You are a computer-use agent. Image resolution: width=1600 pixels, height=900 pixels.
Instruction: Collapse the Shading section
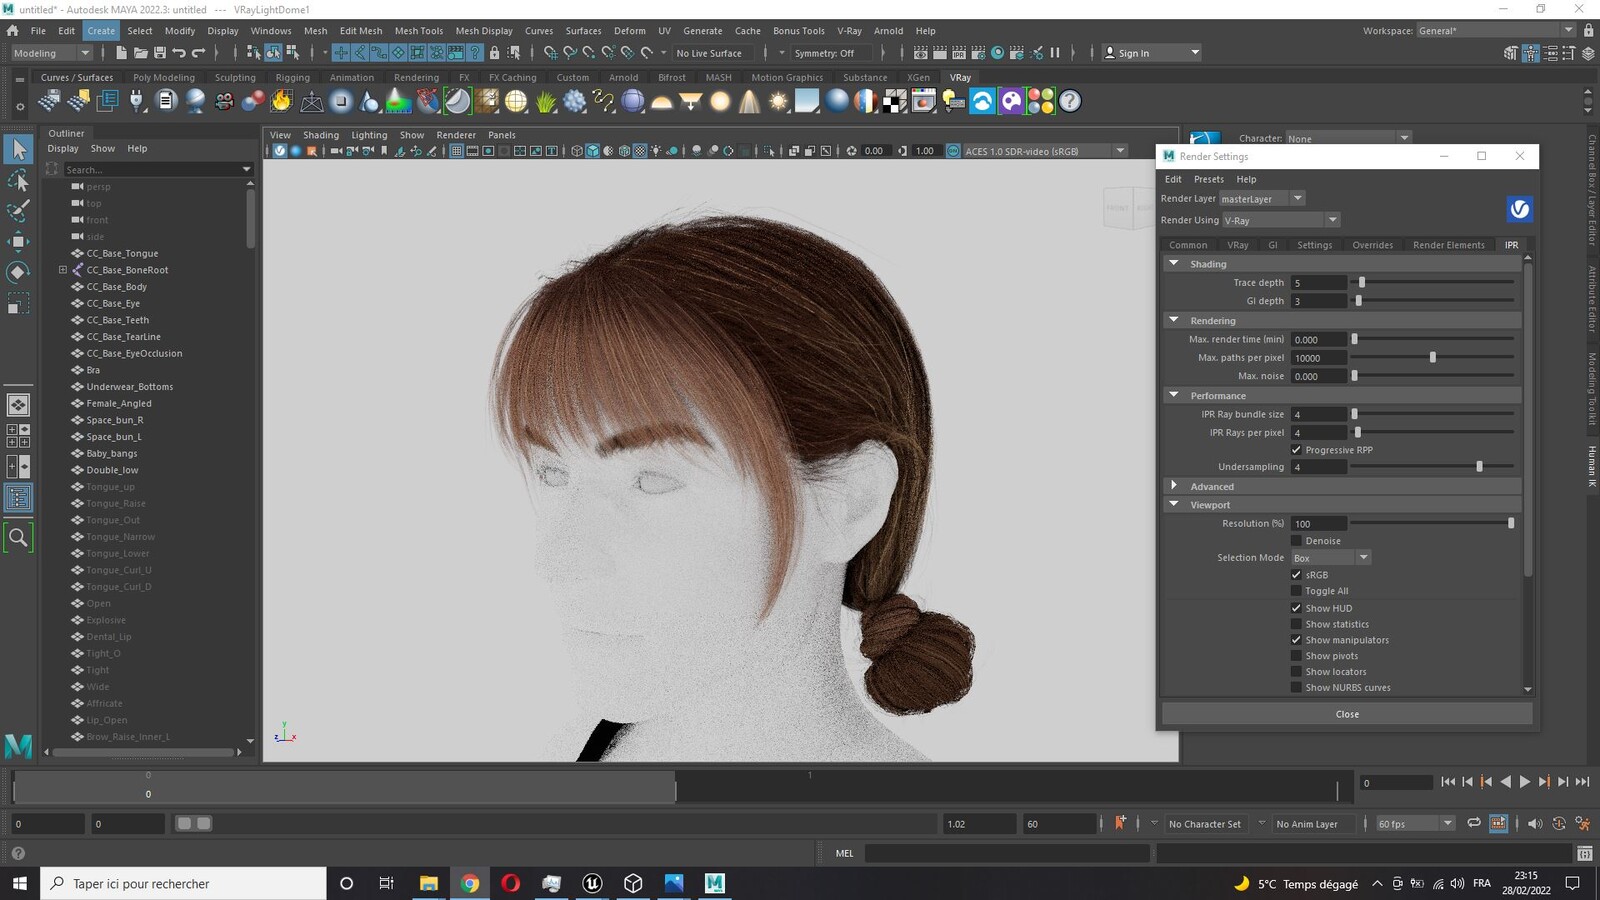pyautogui.click(x=1174, y=264)
